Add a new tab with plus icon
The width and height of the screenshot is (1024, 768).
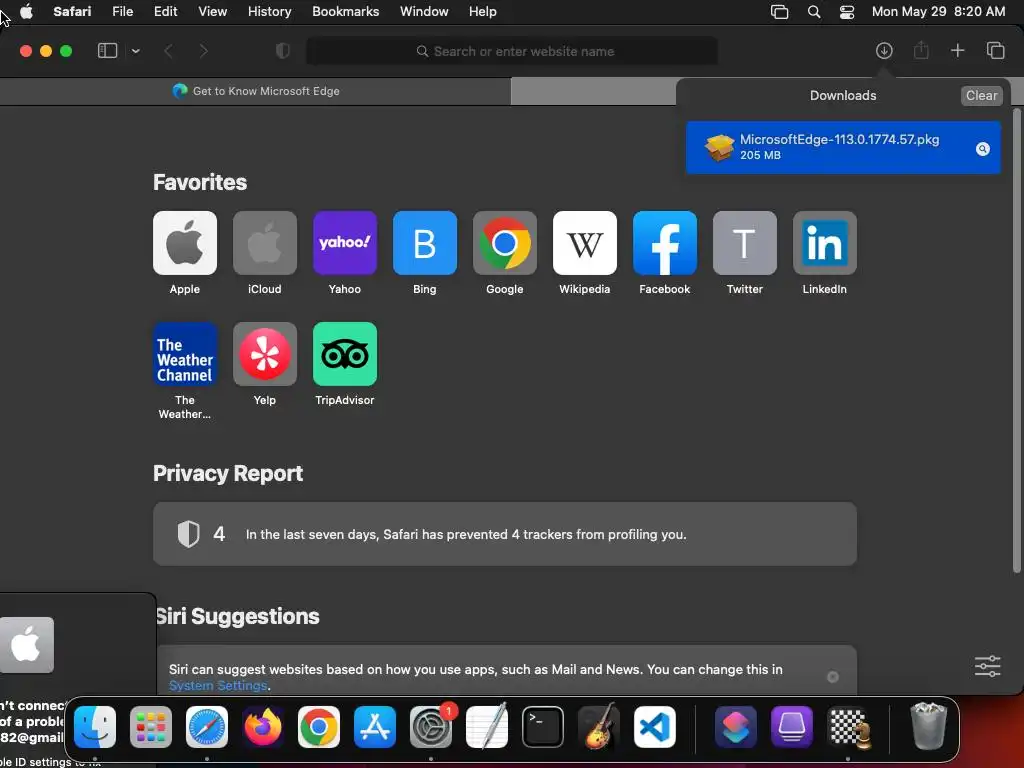click(x=957, y=50)
